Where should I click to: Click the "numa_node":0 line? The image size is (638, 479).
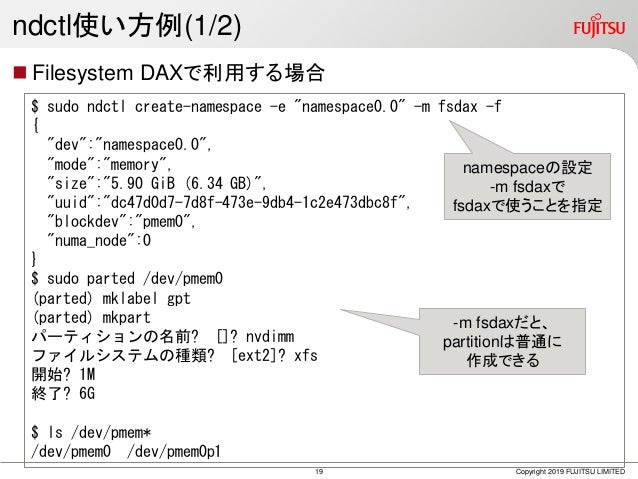pos(99,241)
